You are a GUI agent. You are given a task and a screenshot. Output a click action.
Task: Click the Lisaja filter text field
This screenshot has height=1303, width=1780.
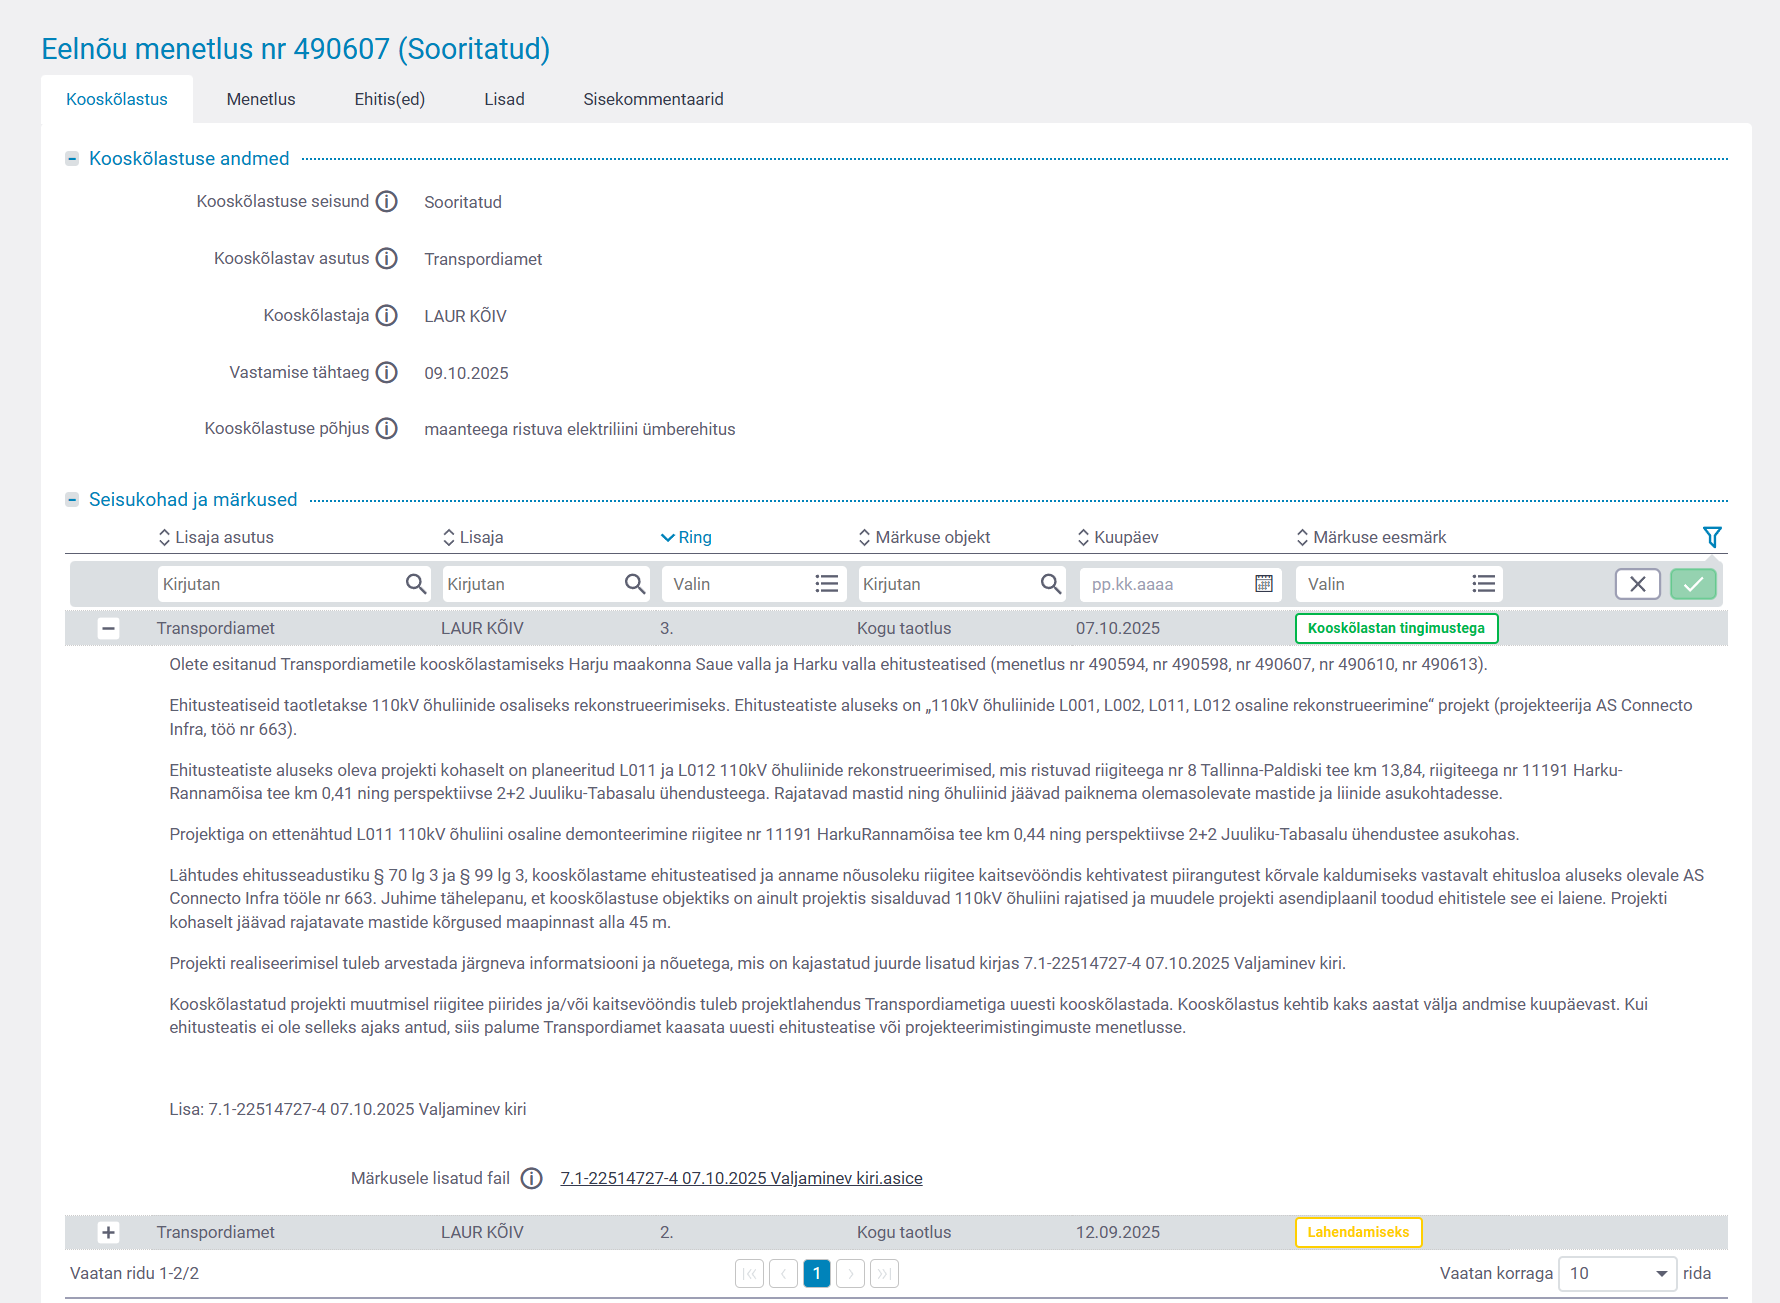click(x=530, y=584)
